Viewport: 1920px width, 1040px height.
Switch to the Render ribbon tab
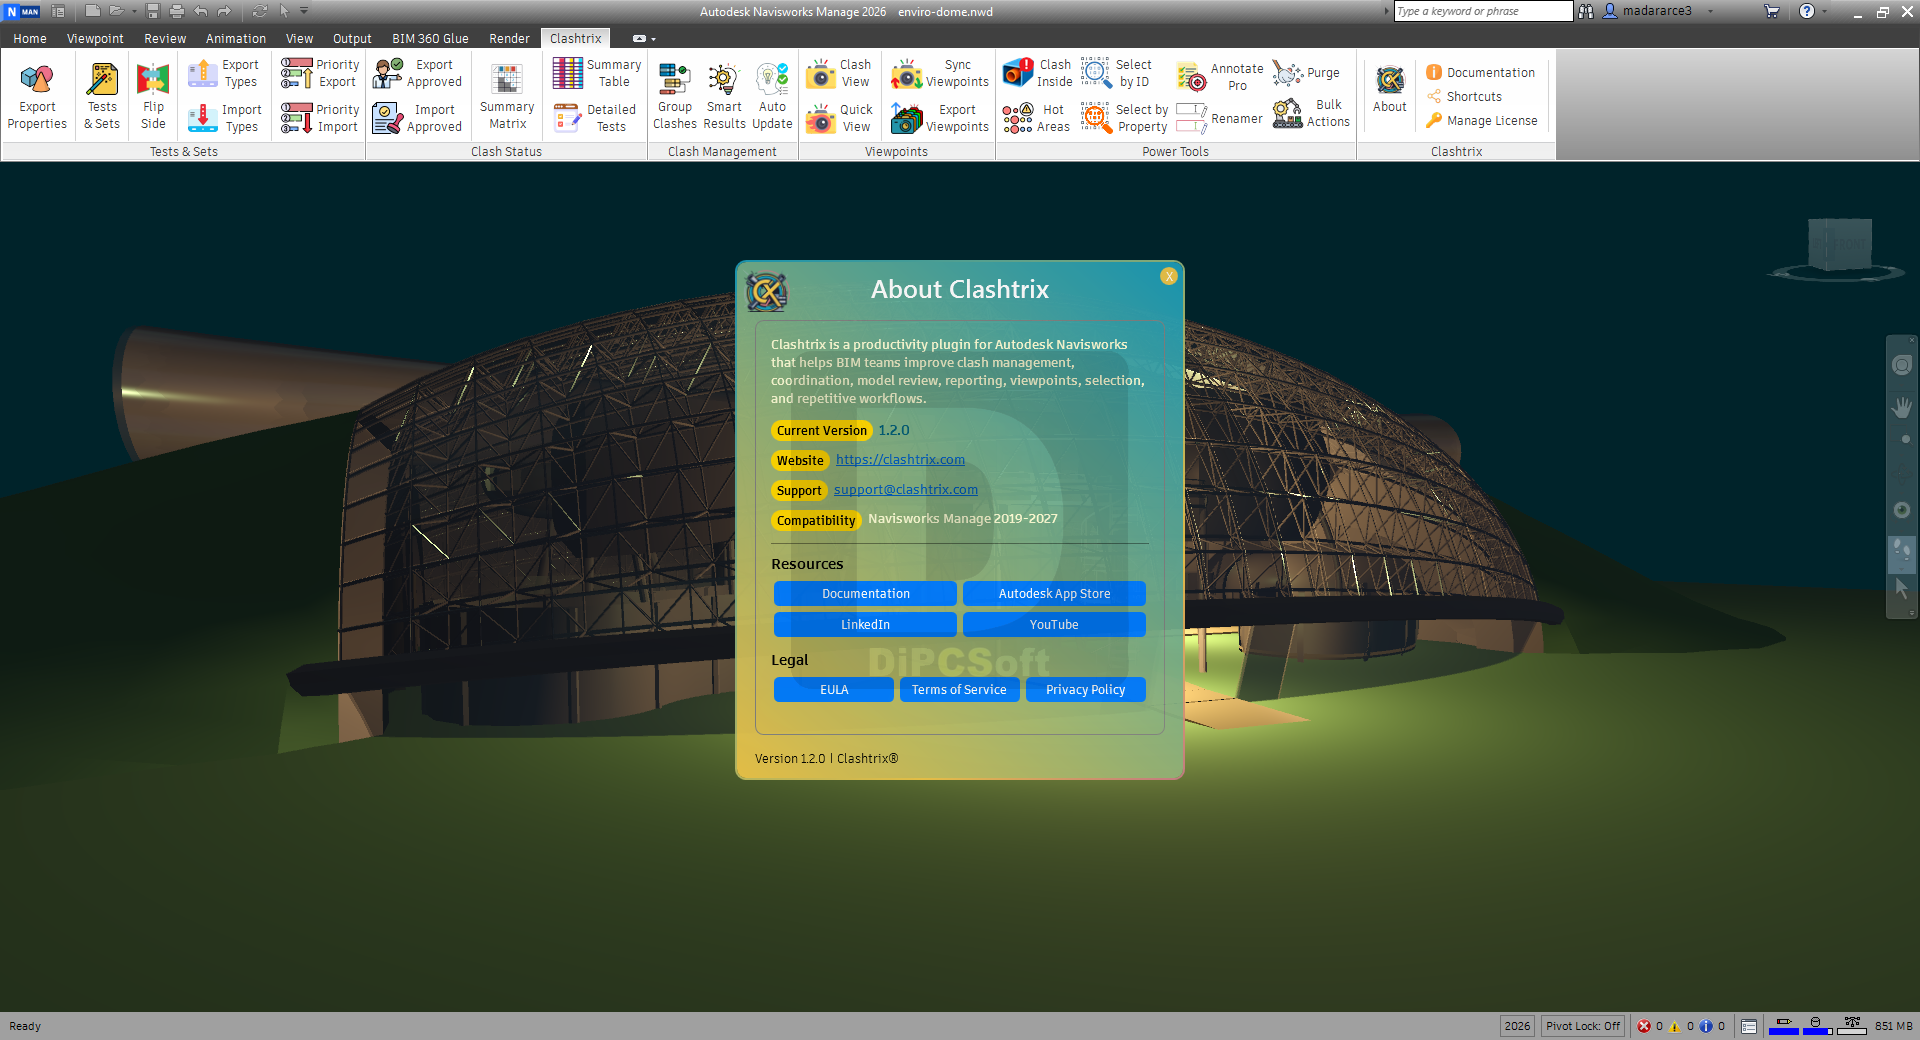pyautogui.click(x=509, y=39)
